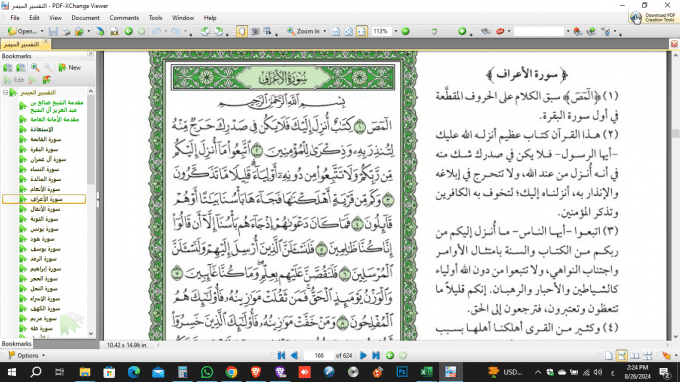This screenshot has width=680, height=382.
Task: Jump to the first page
Action: [281, 356]
